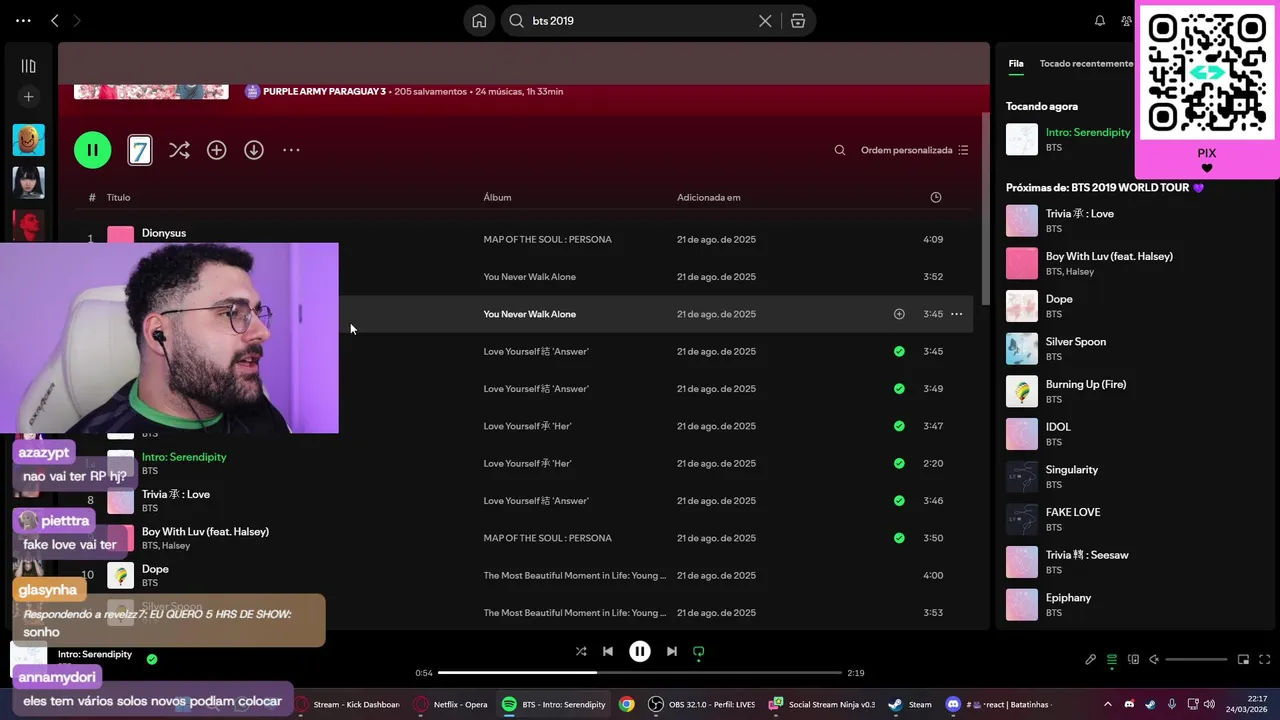This screenshot has height=720, width=1280.
Task: Sort by 'Adicionada em' column header
Action: [x=708, y=197]
